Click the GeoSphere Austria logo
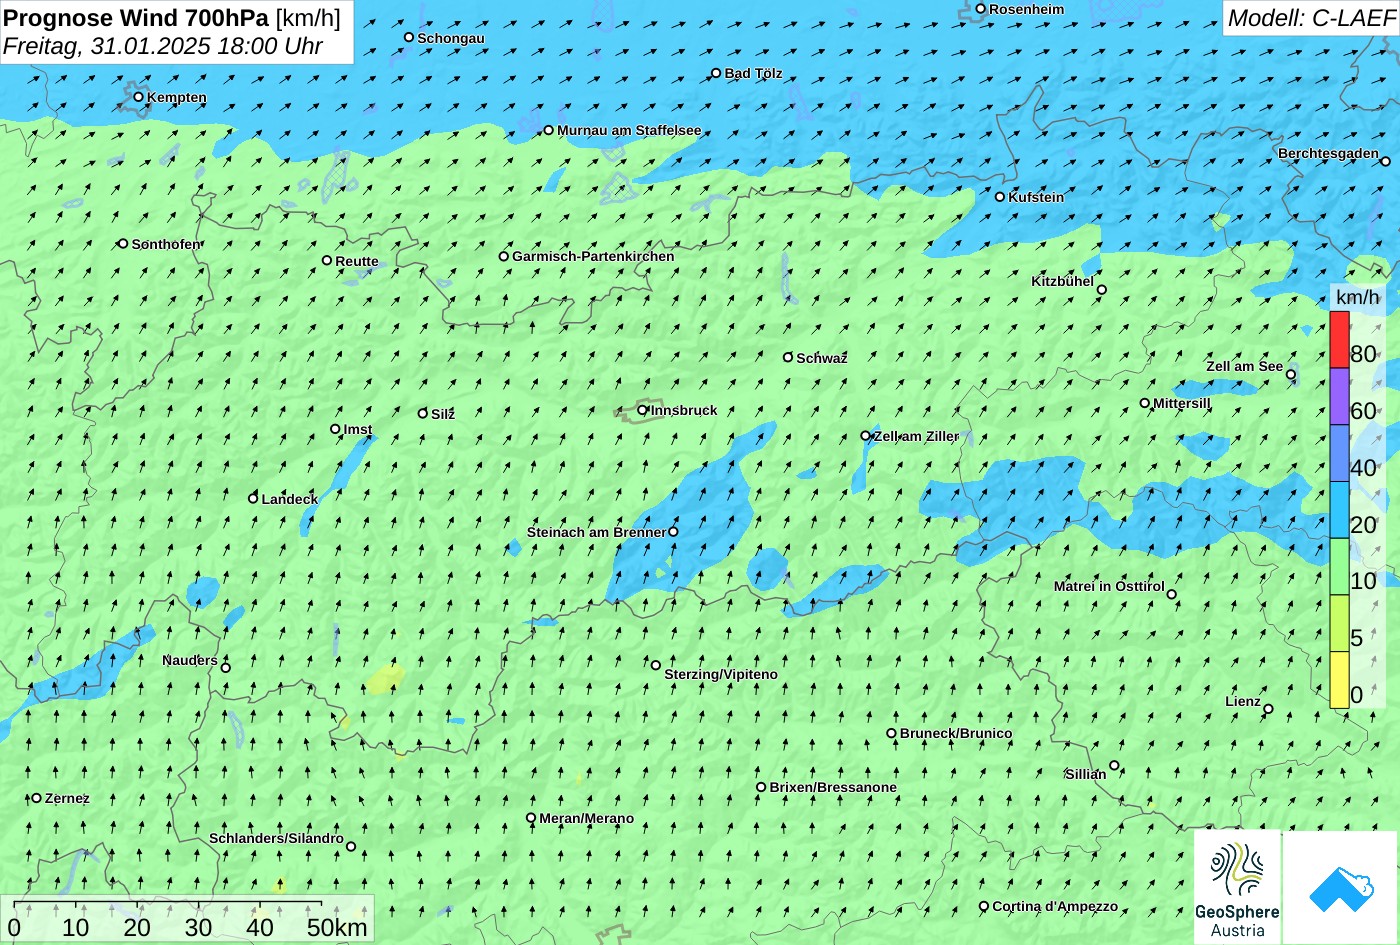The height and width of the screenshot is (945, 1400). tap(1237, 887)
